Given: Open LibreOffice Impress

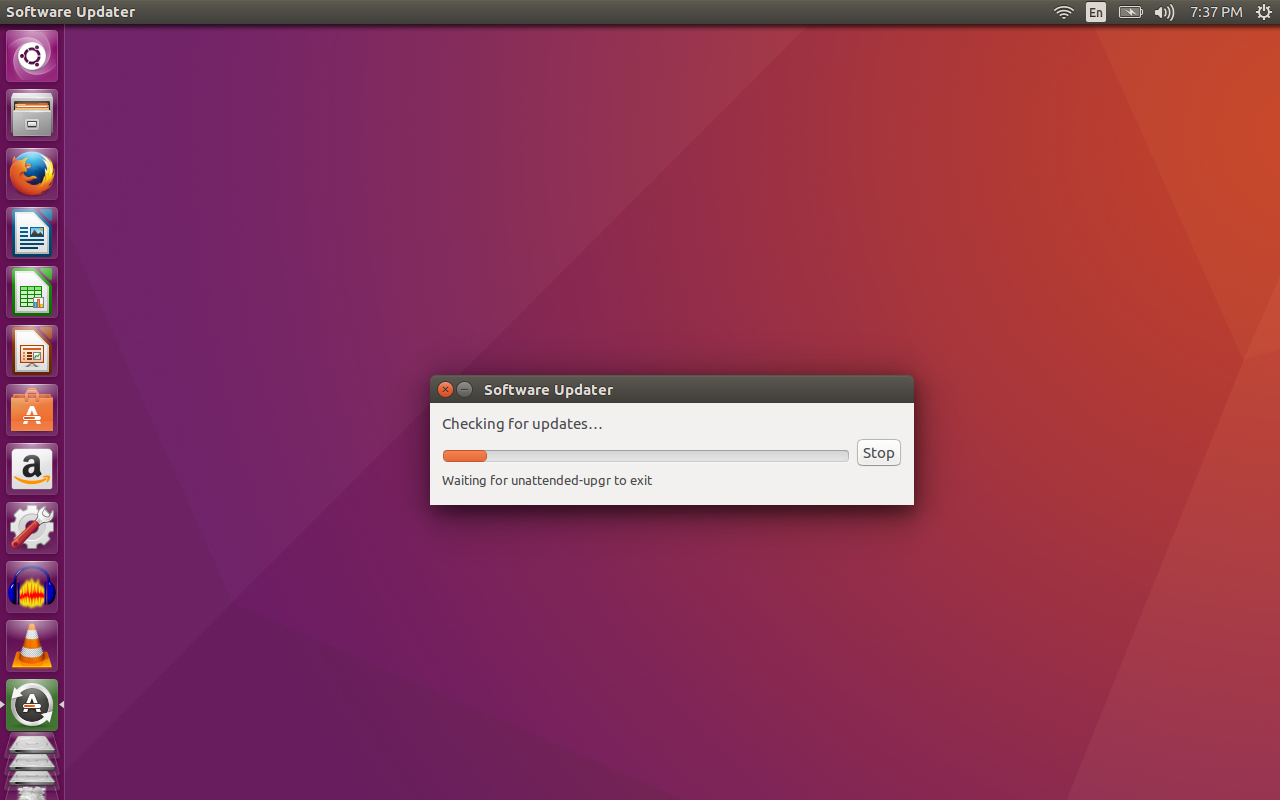Looking at the screenshot, I should coord(31,350).
